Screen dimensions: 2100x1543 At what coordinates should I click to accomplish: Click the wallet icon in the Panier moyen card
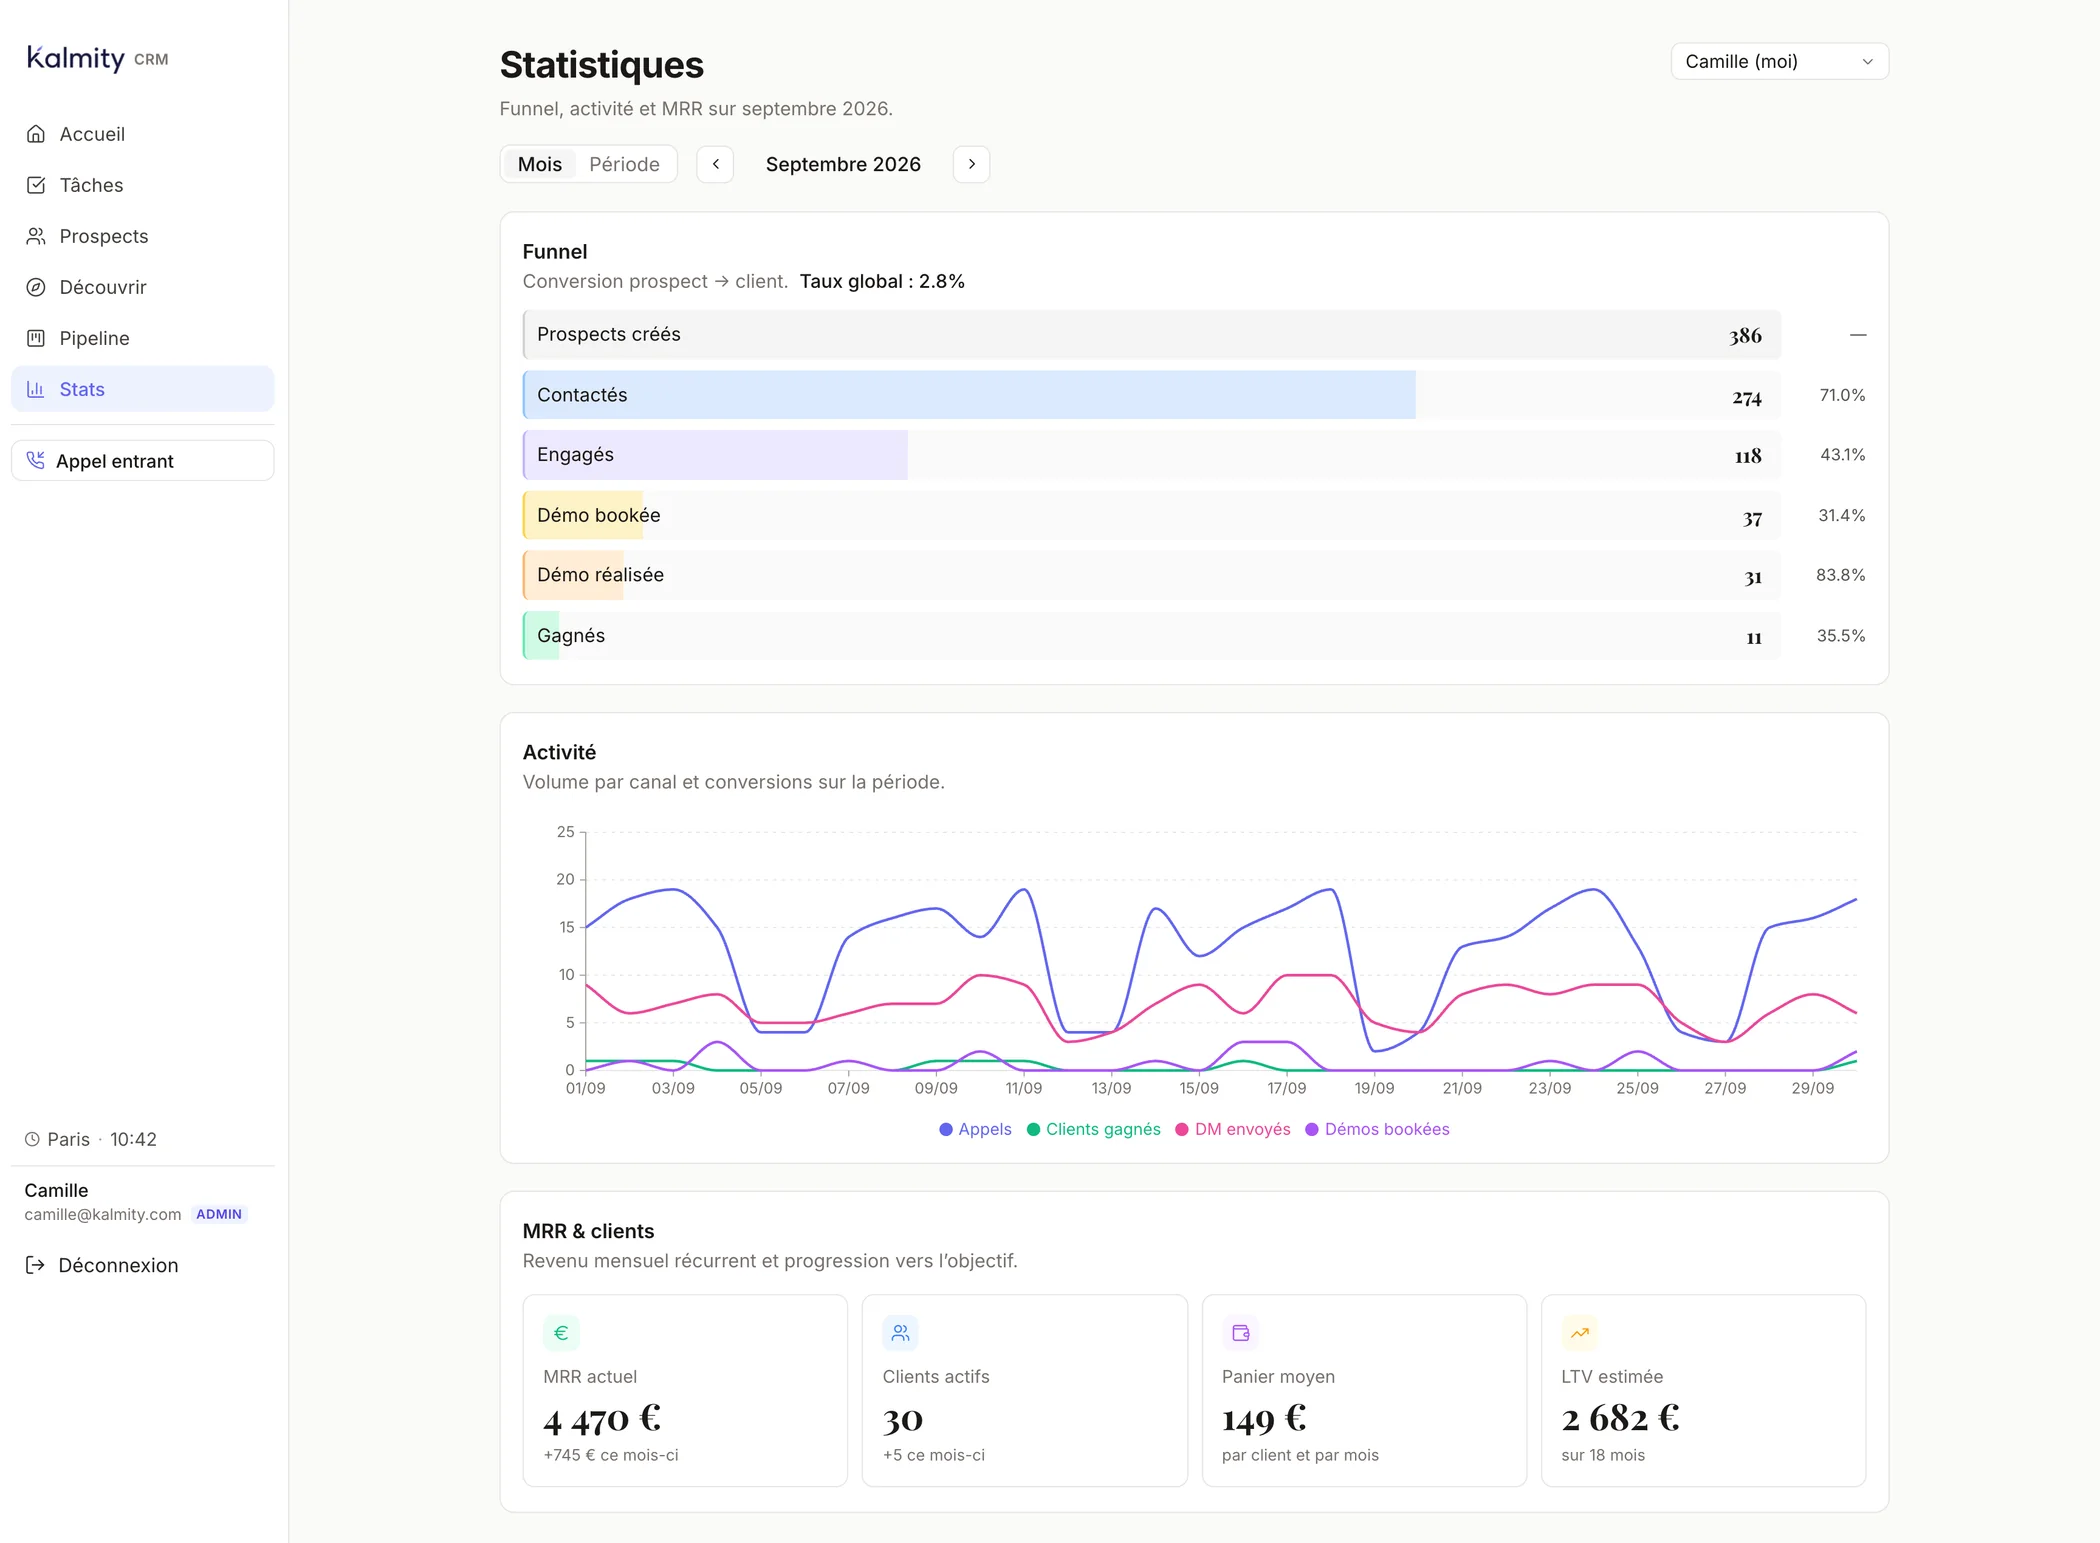tap(1240, 1333)
